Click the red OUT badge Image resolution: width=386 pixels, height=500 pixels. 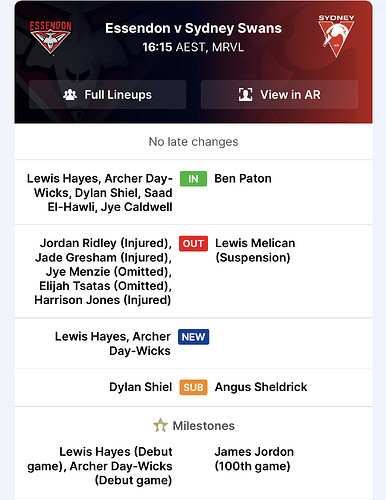point(193,243)
